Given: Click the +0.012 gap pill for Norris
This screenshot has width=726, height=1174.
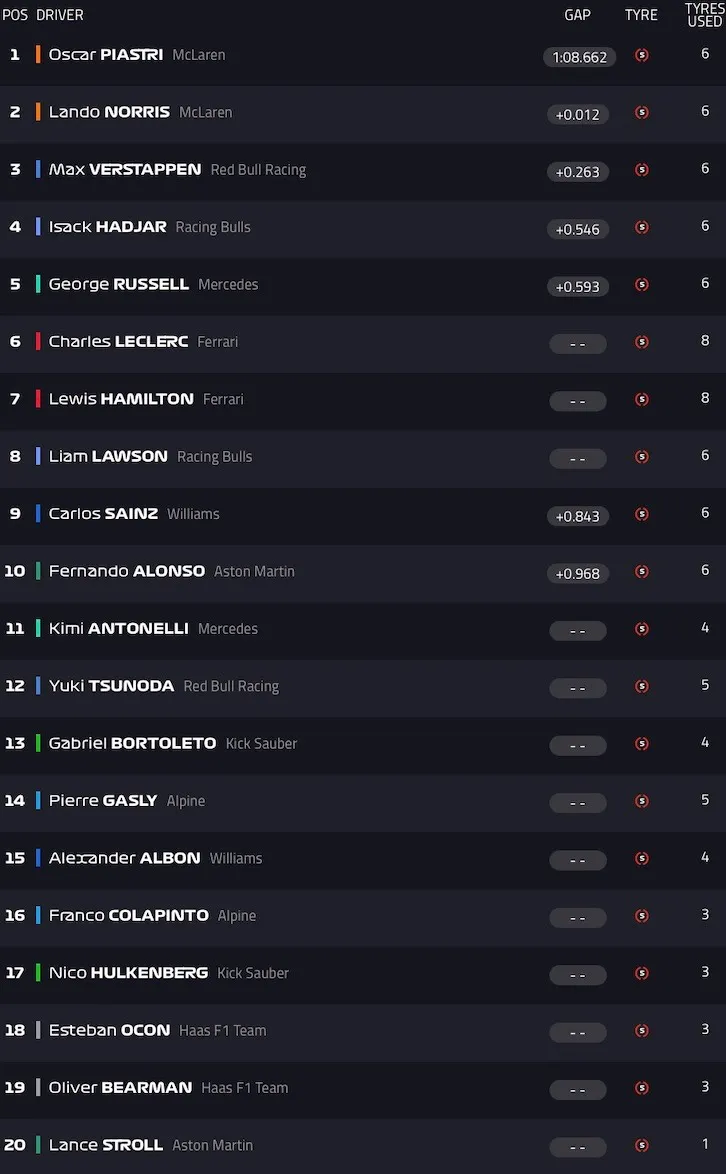Looking at the screenshot, I should (578, 115).
